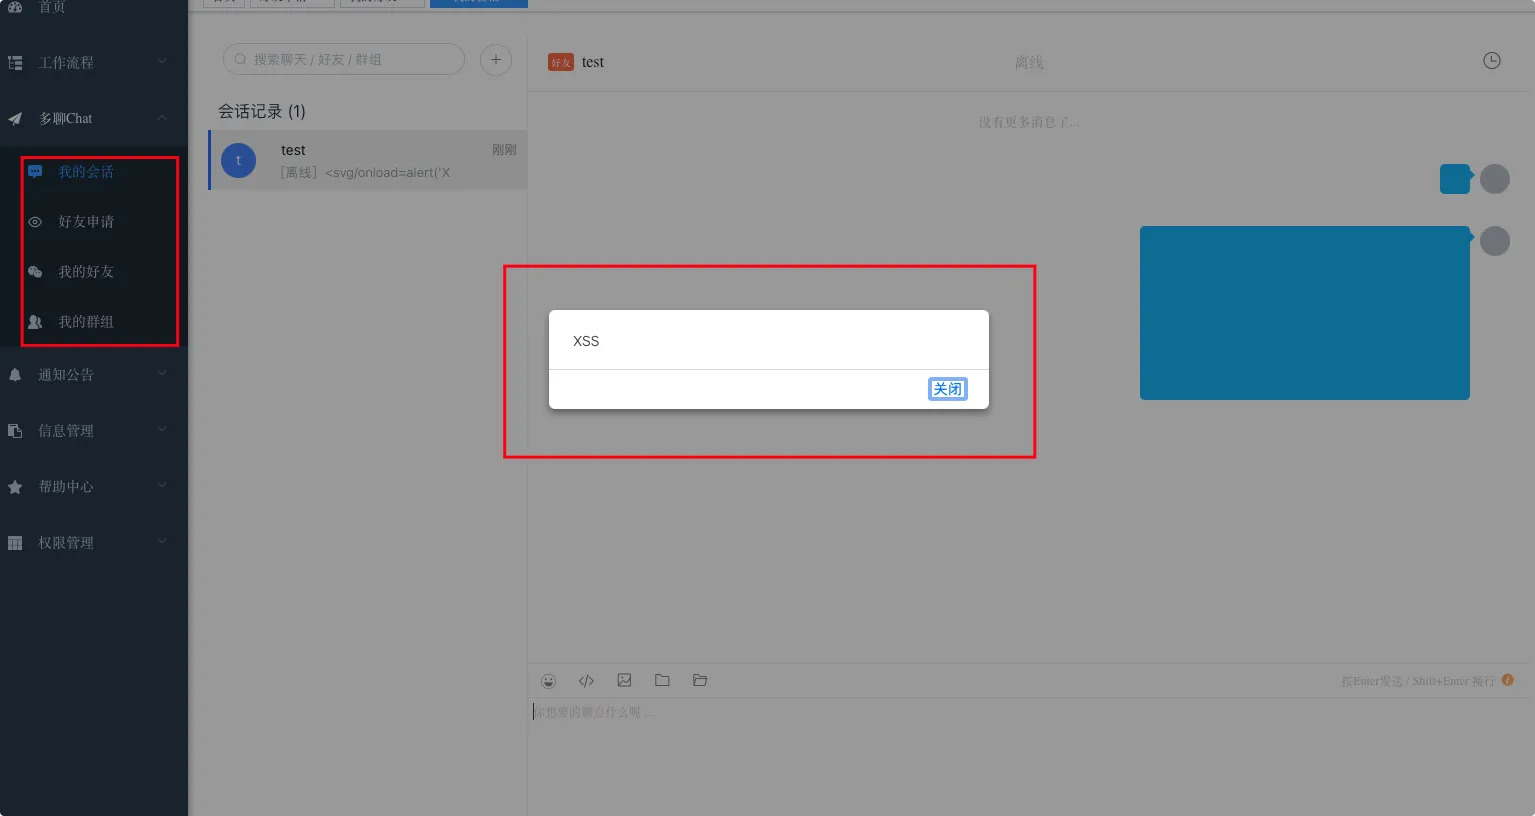Click the open folder icon in chat toolbar
The width and height of the screenshot is (1535, 816).
700,681
